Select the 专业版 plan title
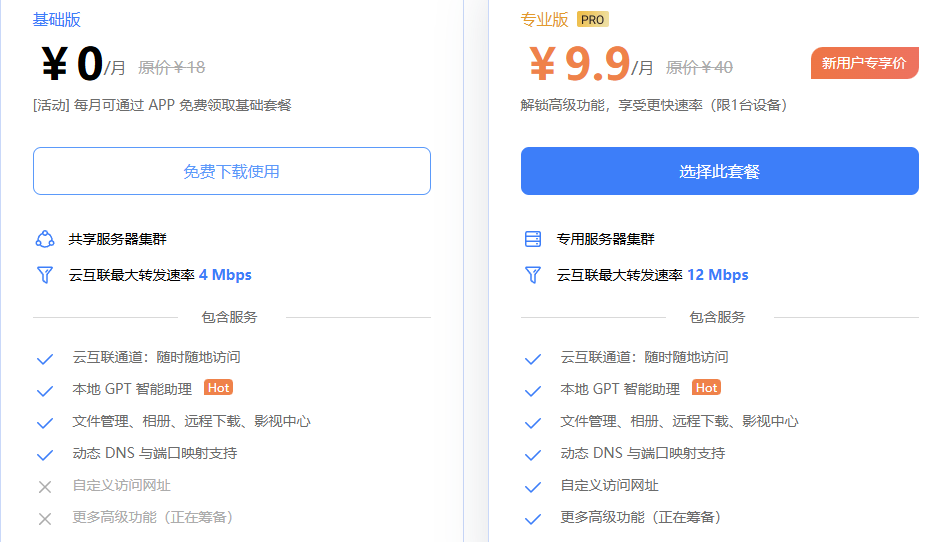Image resolution: width=951 pixels, height=542 pixels. [545, 20]
